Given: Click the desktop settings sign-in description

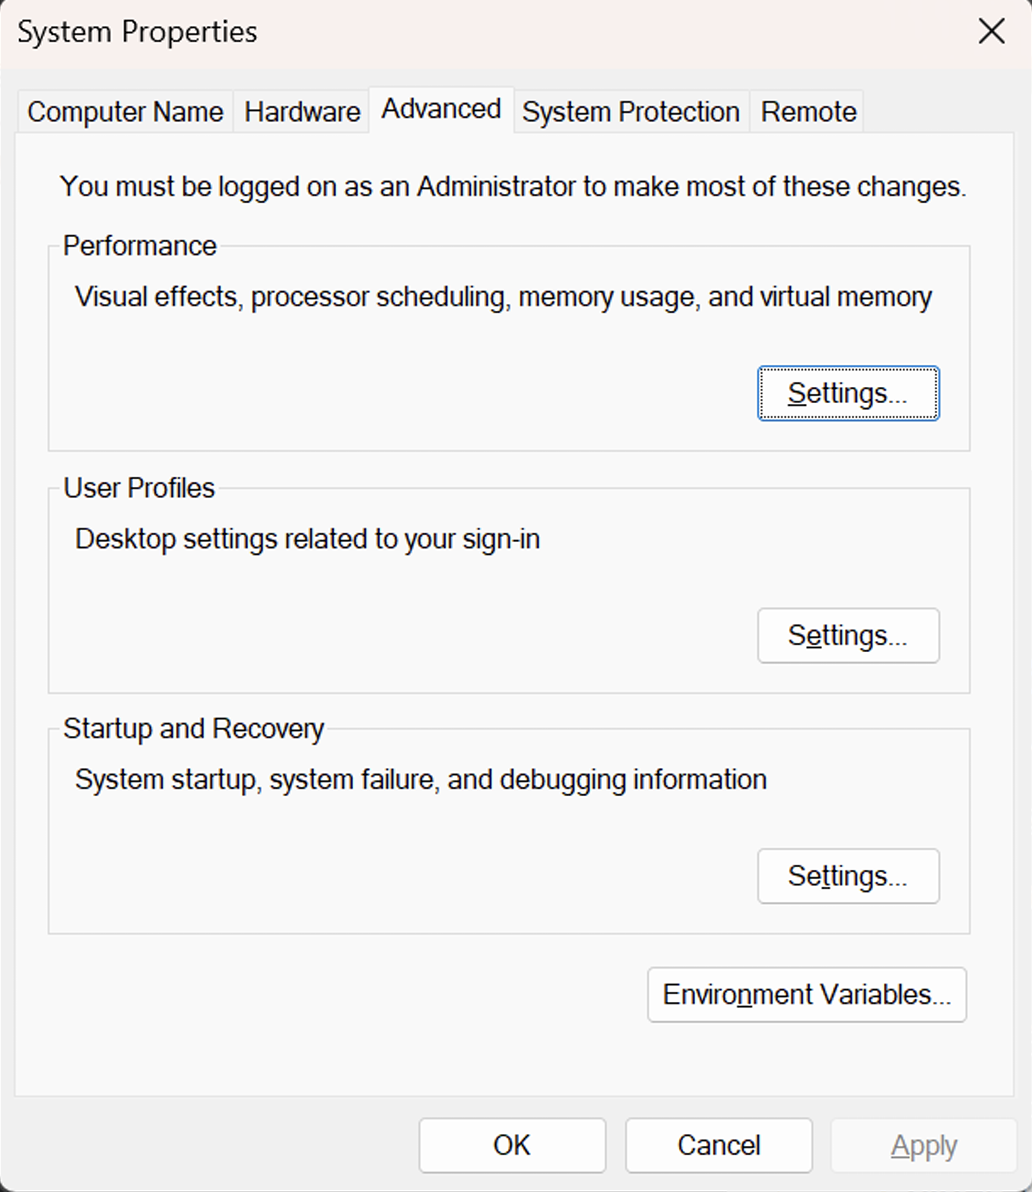Looking at the screenshot, I should 307,539.
